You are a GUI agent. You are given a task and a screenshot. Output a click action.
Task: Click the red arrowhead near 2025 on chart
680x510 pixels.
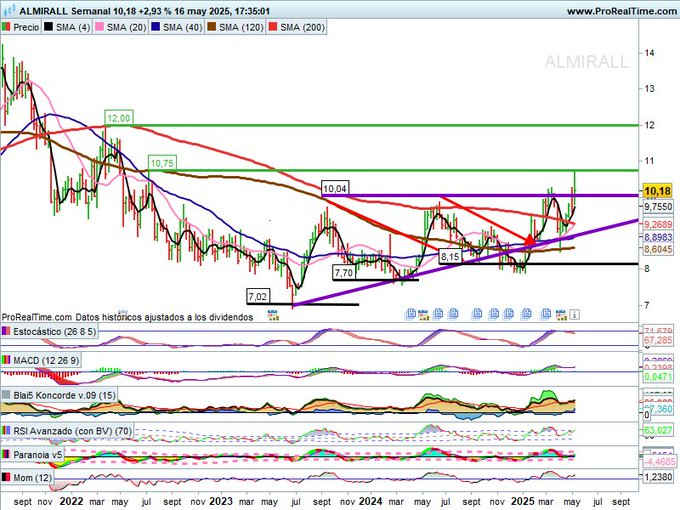pos(530,240)
